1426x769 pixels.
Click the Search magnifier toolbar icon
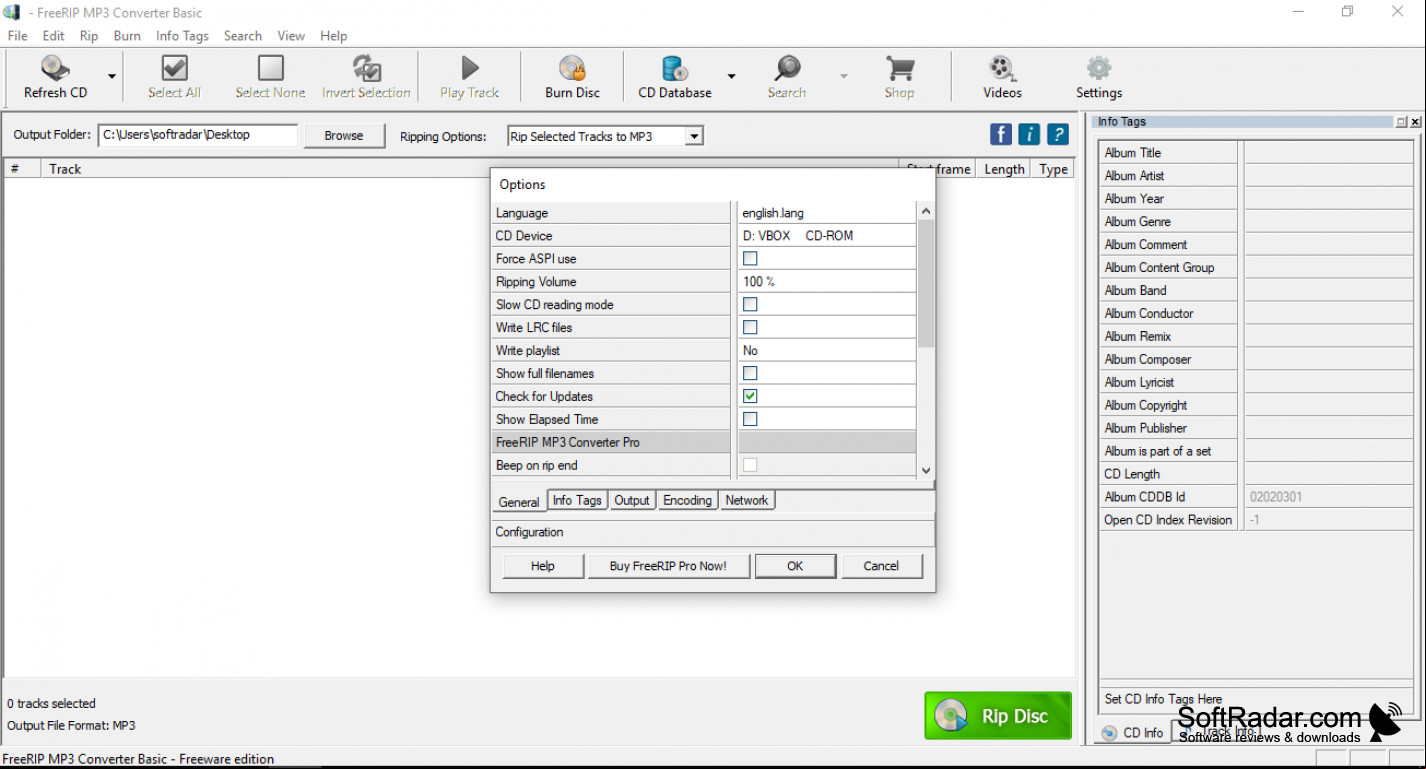[787, 68]
